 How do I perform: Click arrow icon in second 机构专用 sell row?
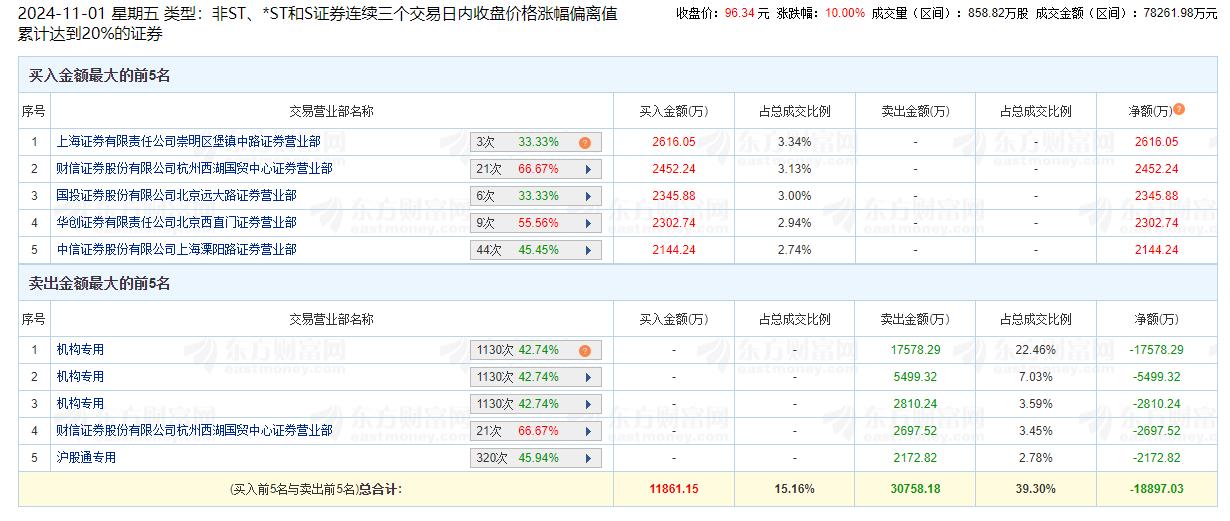588,378
